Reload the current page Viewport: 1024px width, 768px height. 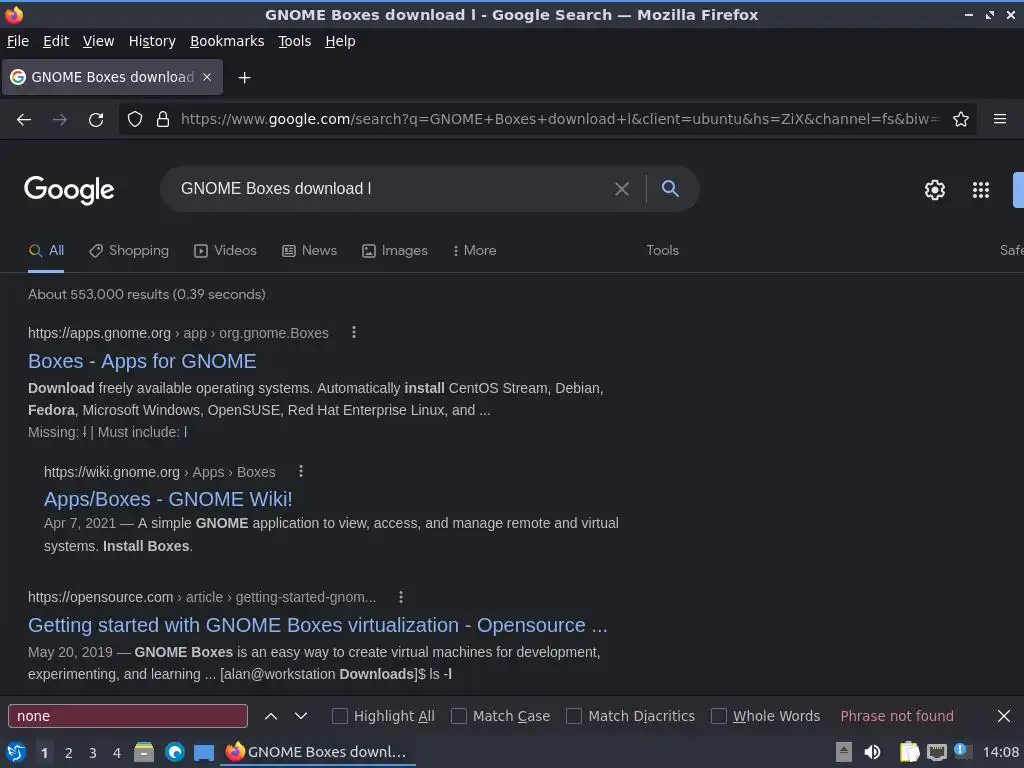point(96,120)
